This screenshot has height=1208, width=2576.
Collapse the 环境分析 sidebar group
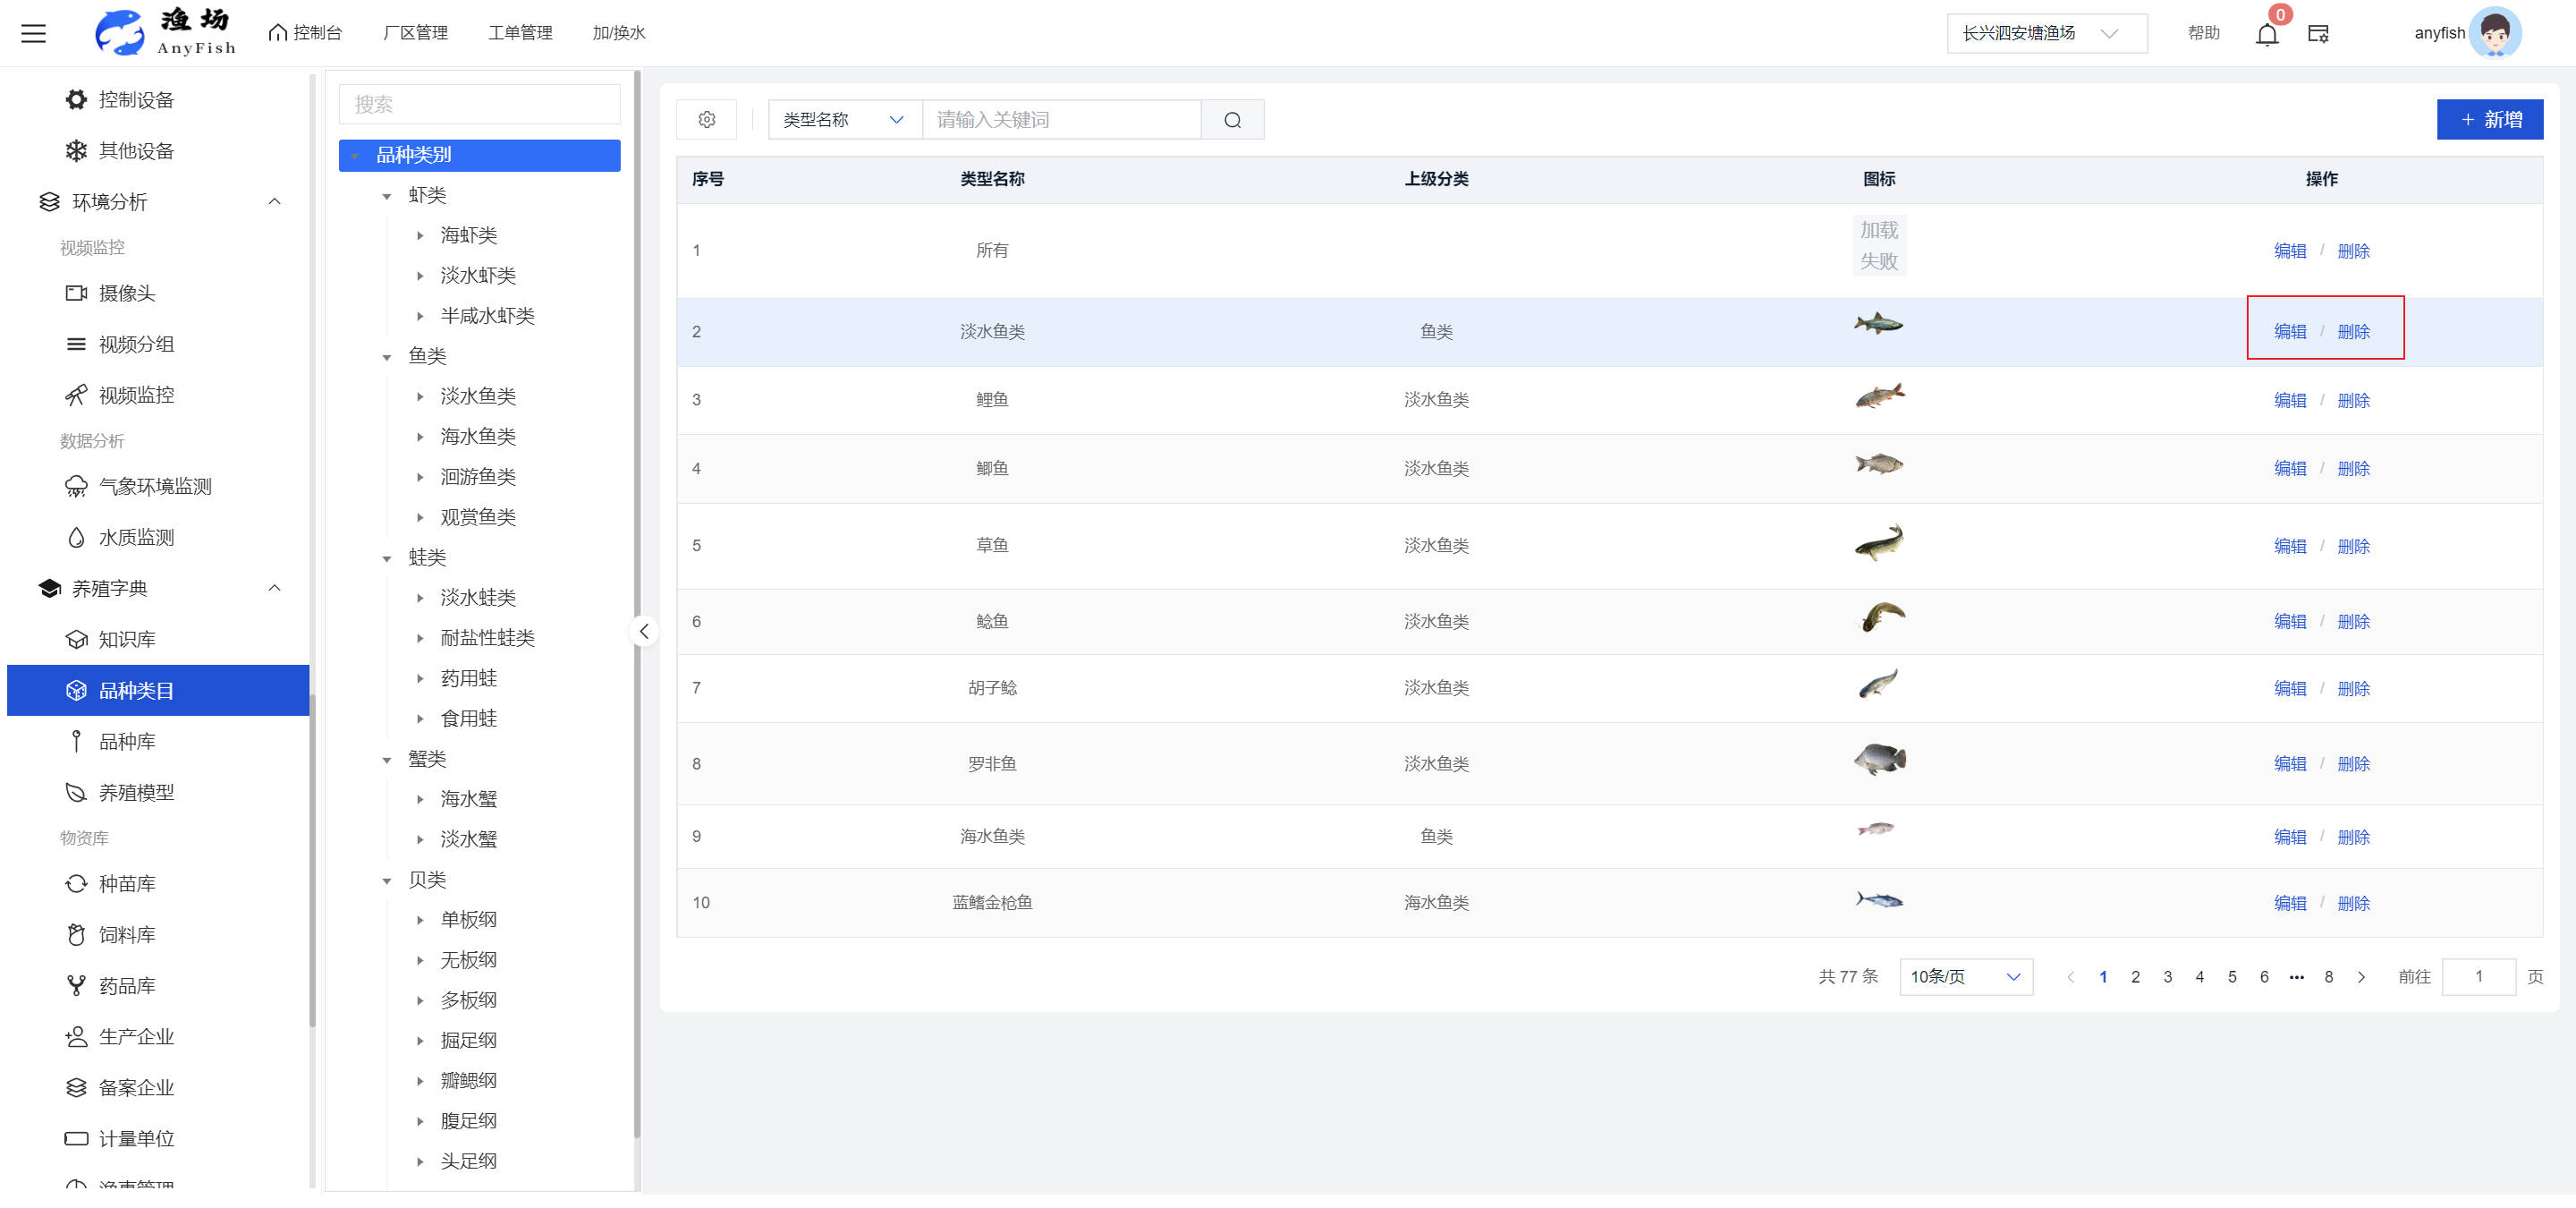click(x=274, y=201)
